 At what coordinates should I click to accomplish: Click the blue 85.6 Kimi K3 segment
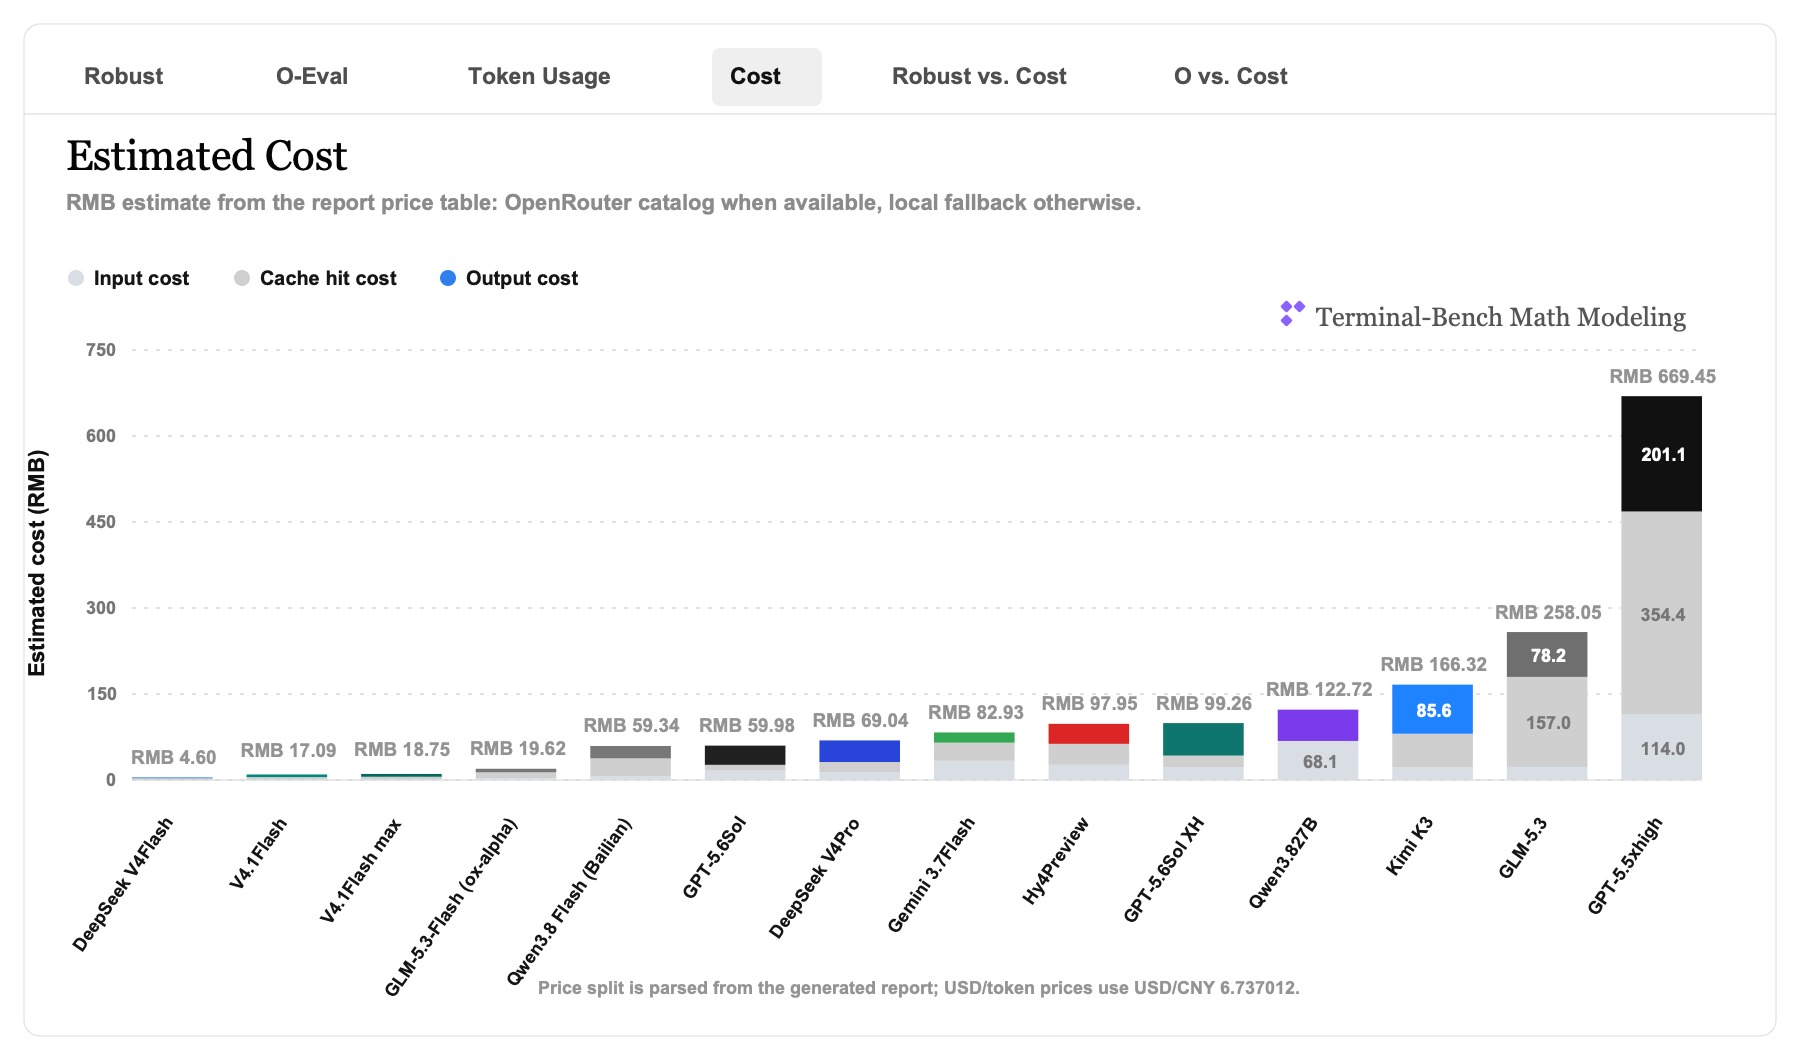[1432, 710]
